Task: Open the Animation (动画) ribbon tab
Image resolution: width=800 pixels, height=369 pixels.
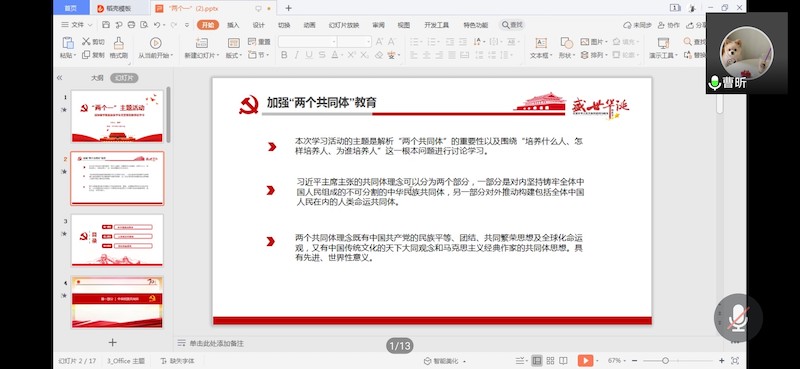Action: (309, 25)
